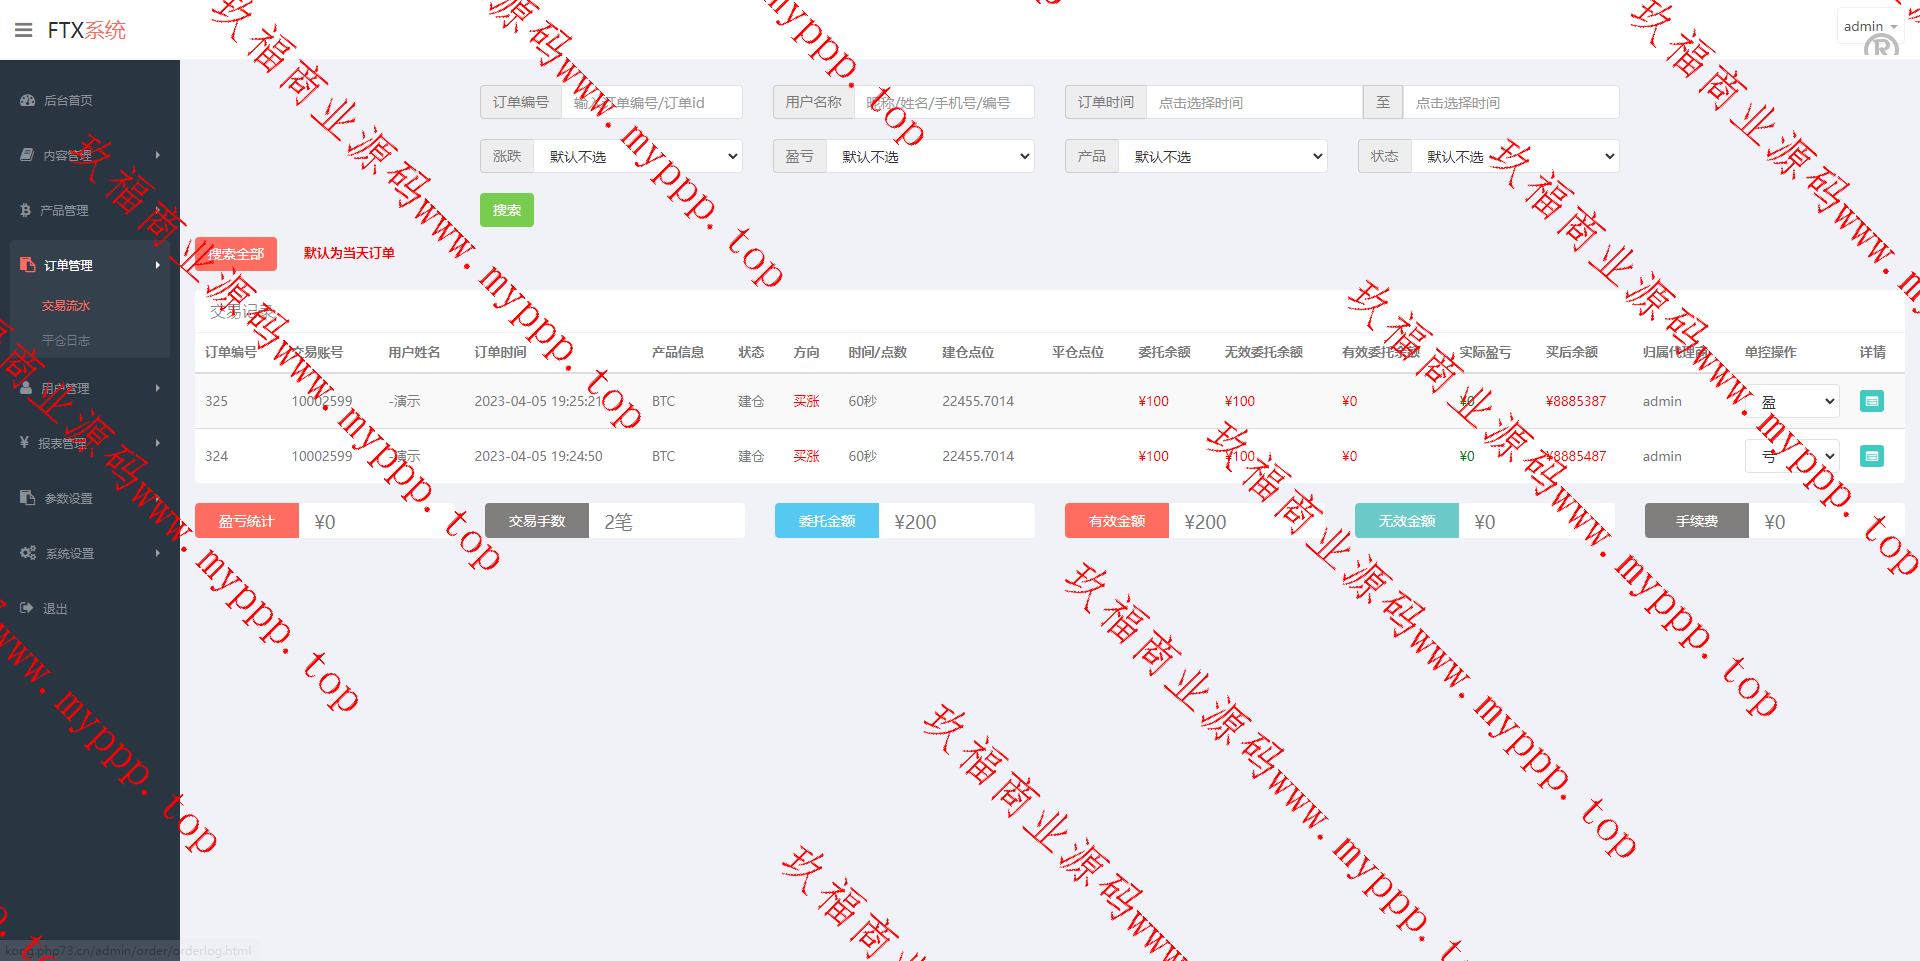The image size is (1920, 961).
Task: Click the 用户名称 search input field
Action: [943, 102]
